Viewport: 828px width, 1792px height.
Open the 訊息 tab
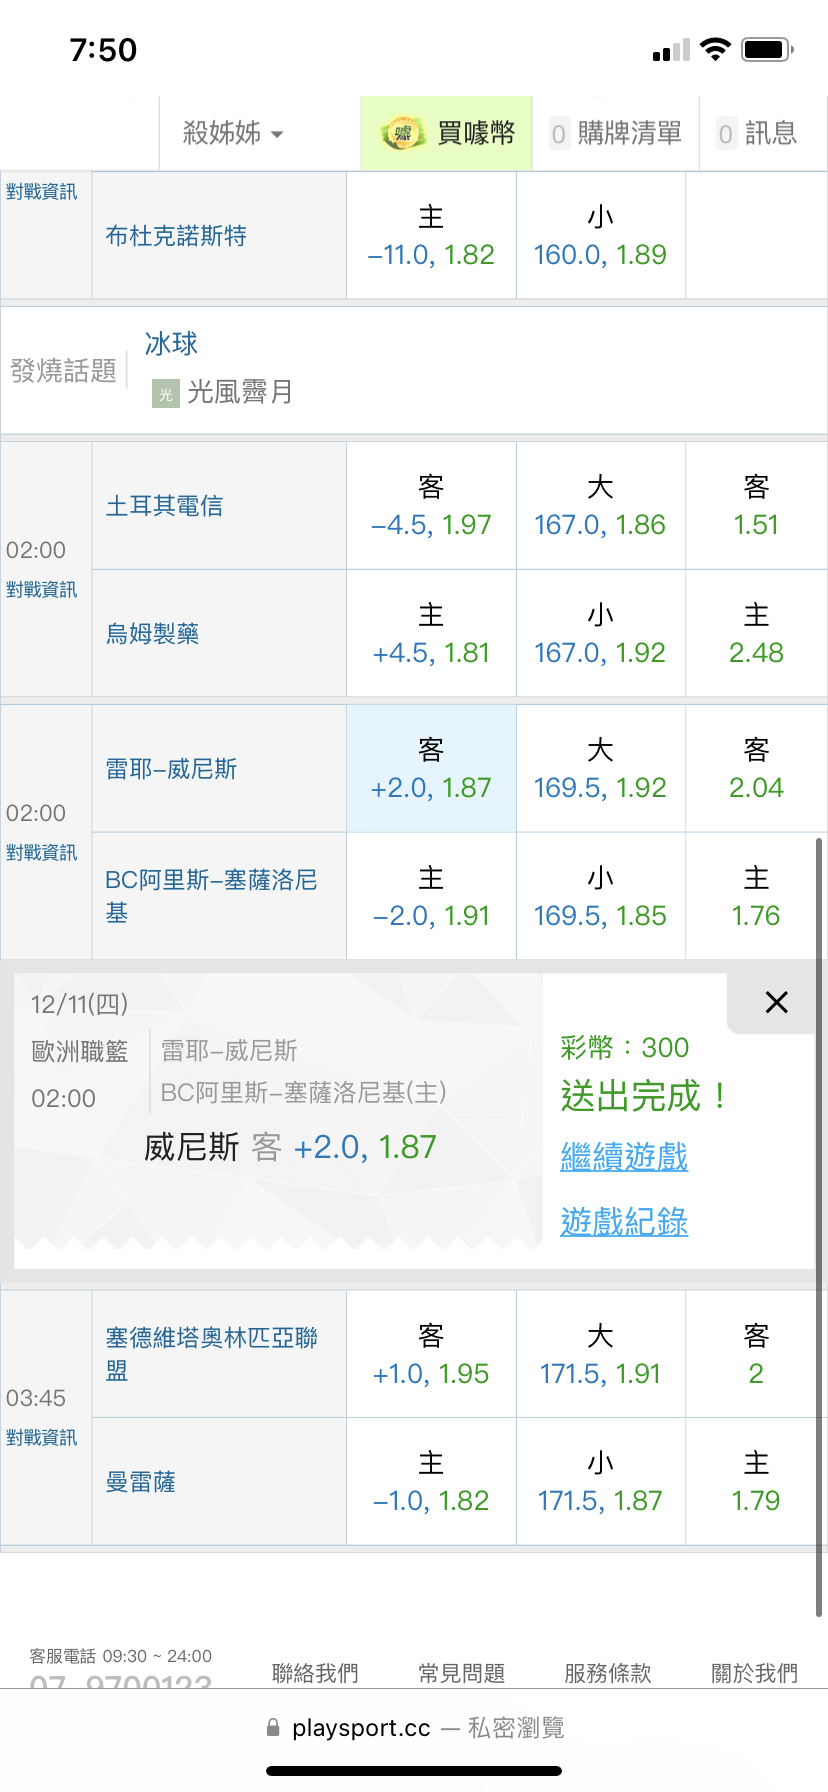757,133
